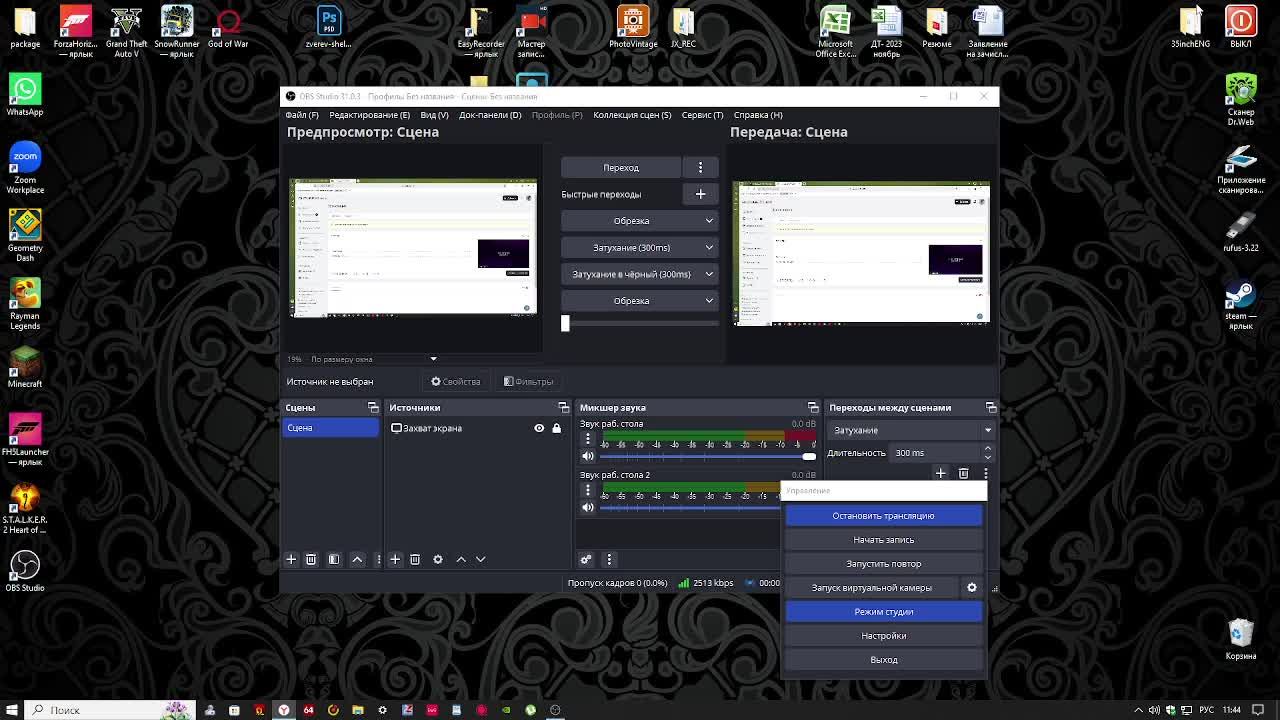Mute Звук раб. стола speaker icon
Screen dimensions: 1280x720
(x=588, y=456)
